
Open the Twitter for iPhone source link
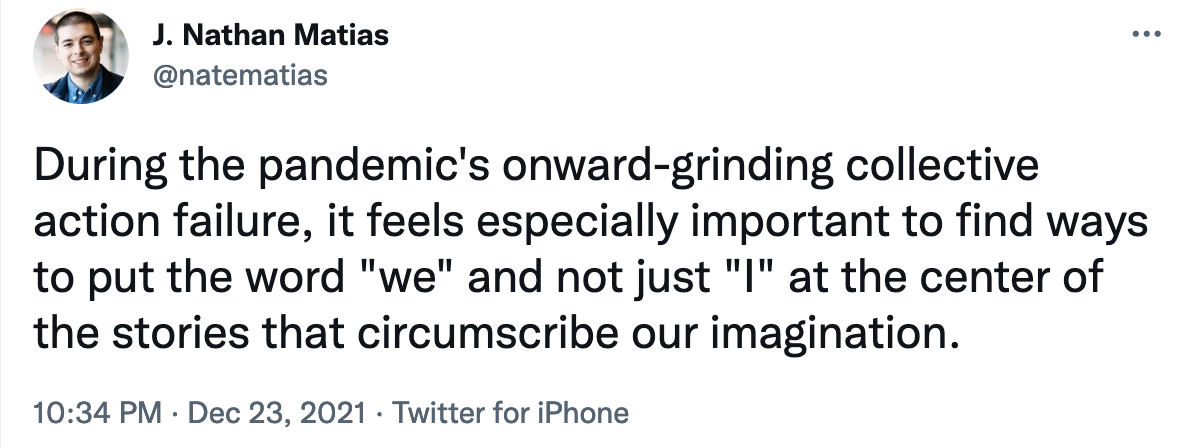coord(511,413)
